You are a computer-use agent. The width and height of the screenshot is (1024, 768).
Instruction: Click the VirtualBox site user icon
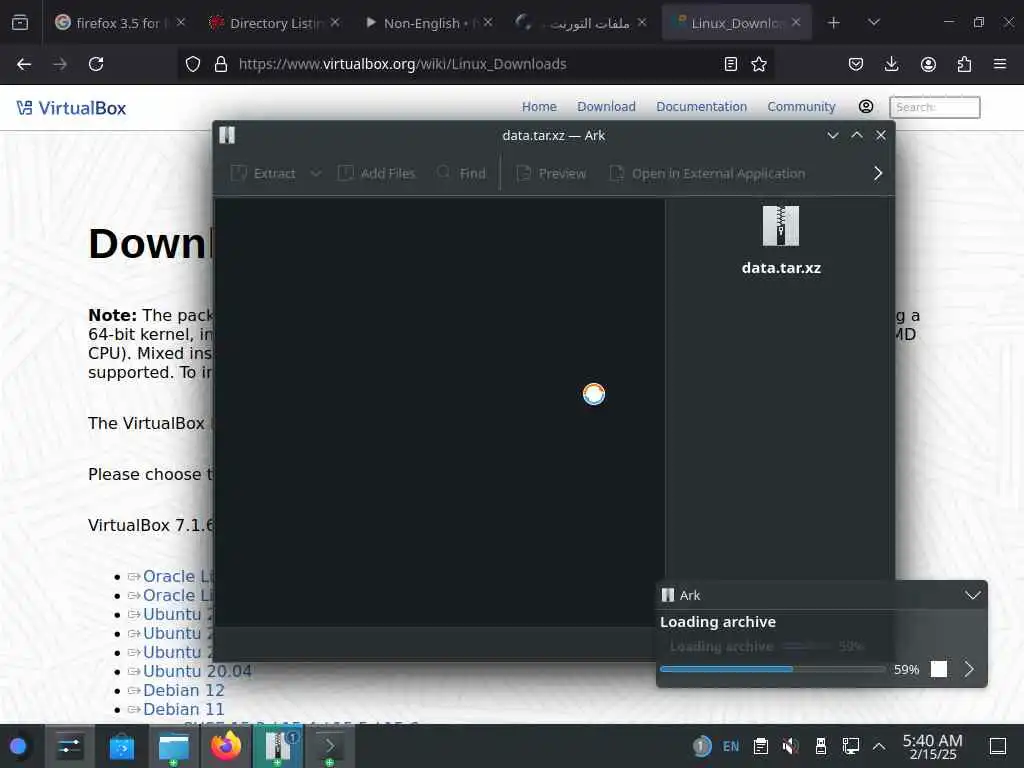click(x=866, y=106)
